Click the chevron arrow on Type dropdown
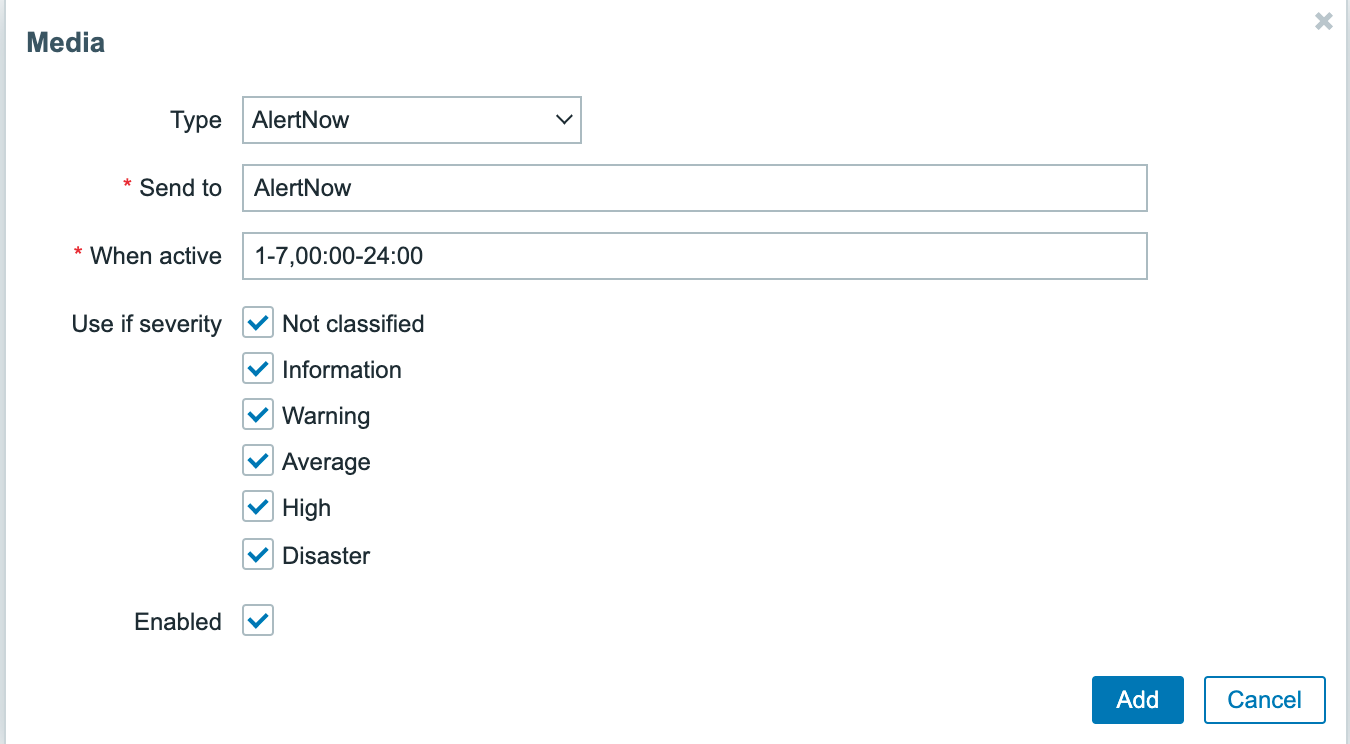This screenshot has width=1350, height=744. pyautogui.click(x=563, y=120)
